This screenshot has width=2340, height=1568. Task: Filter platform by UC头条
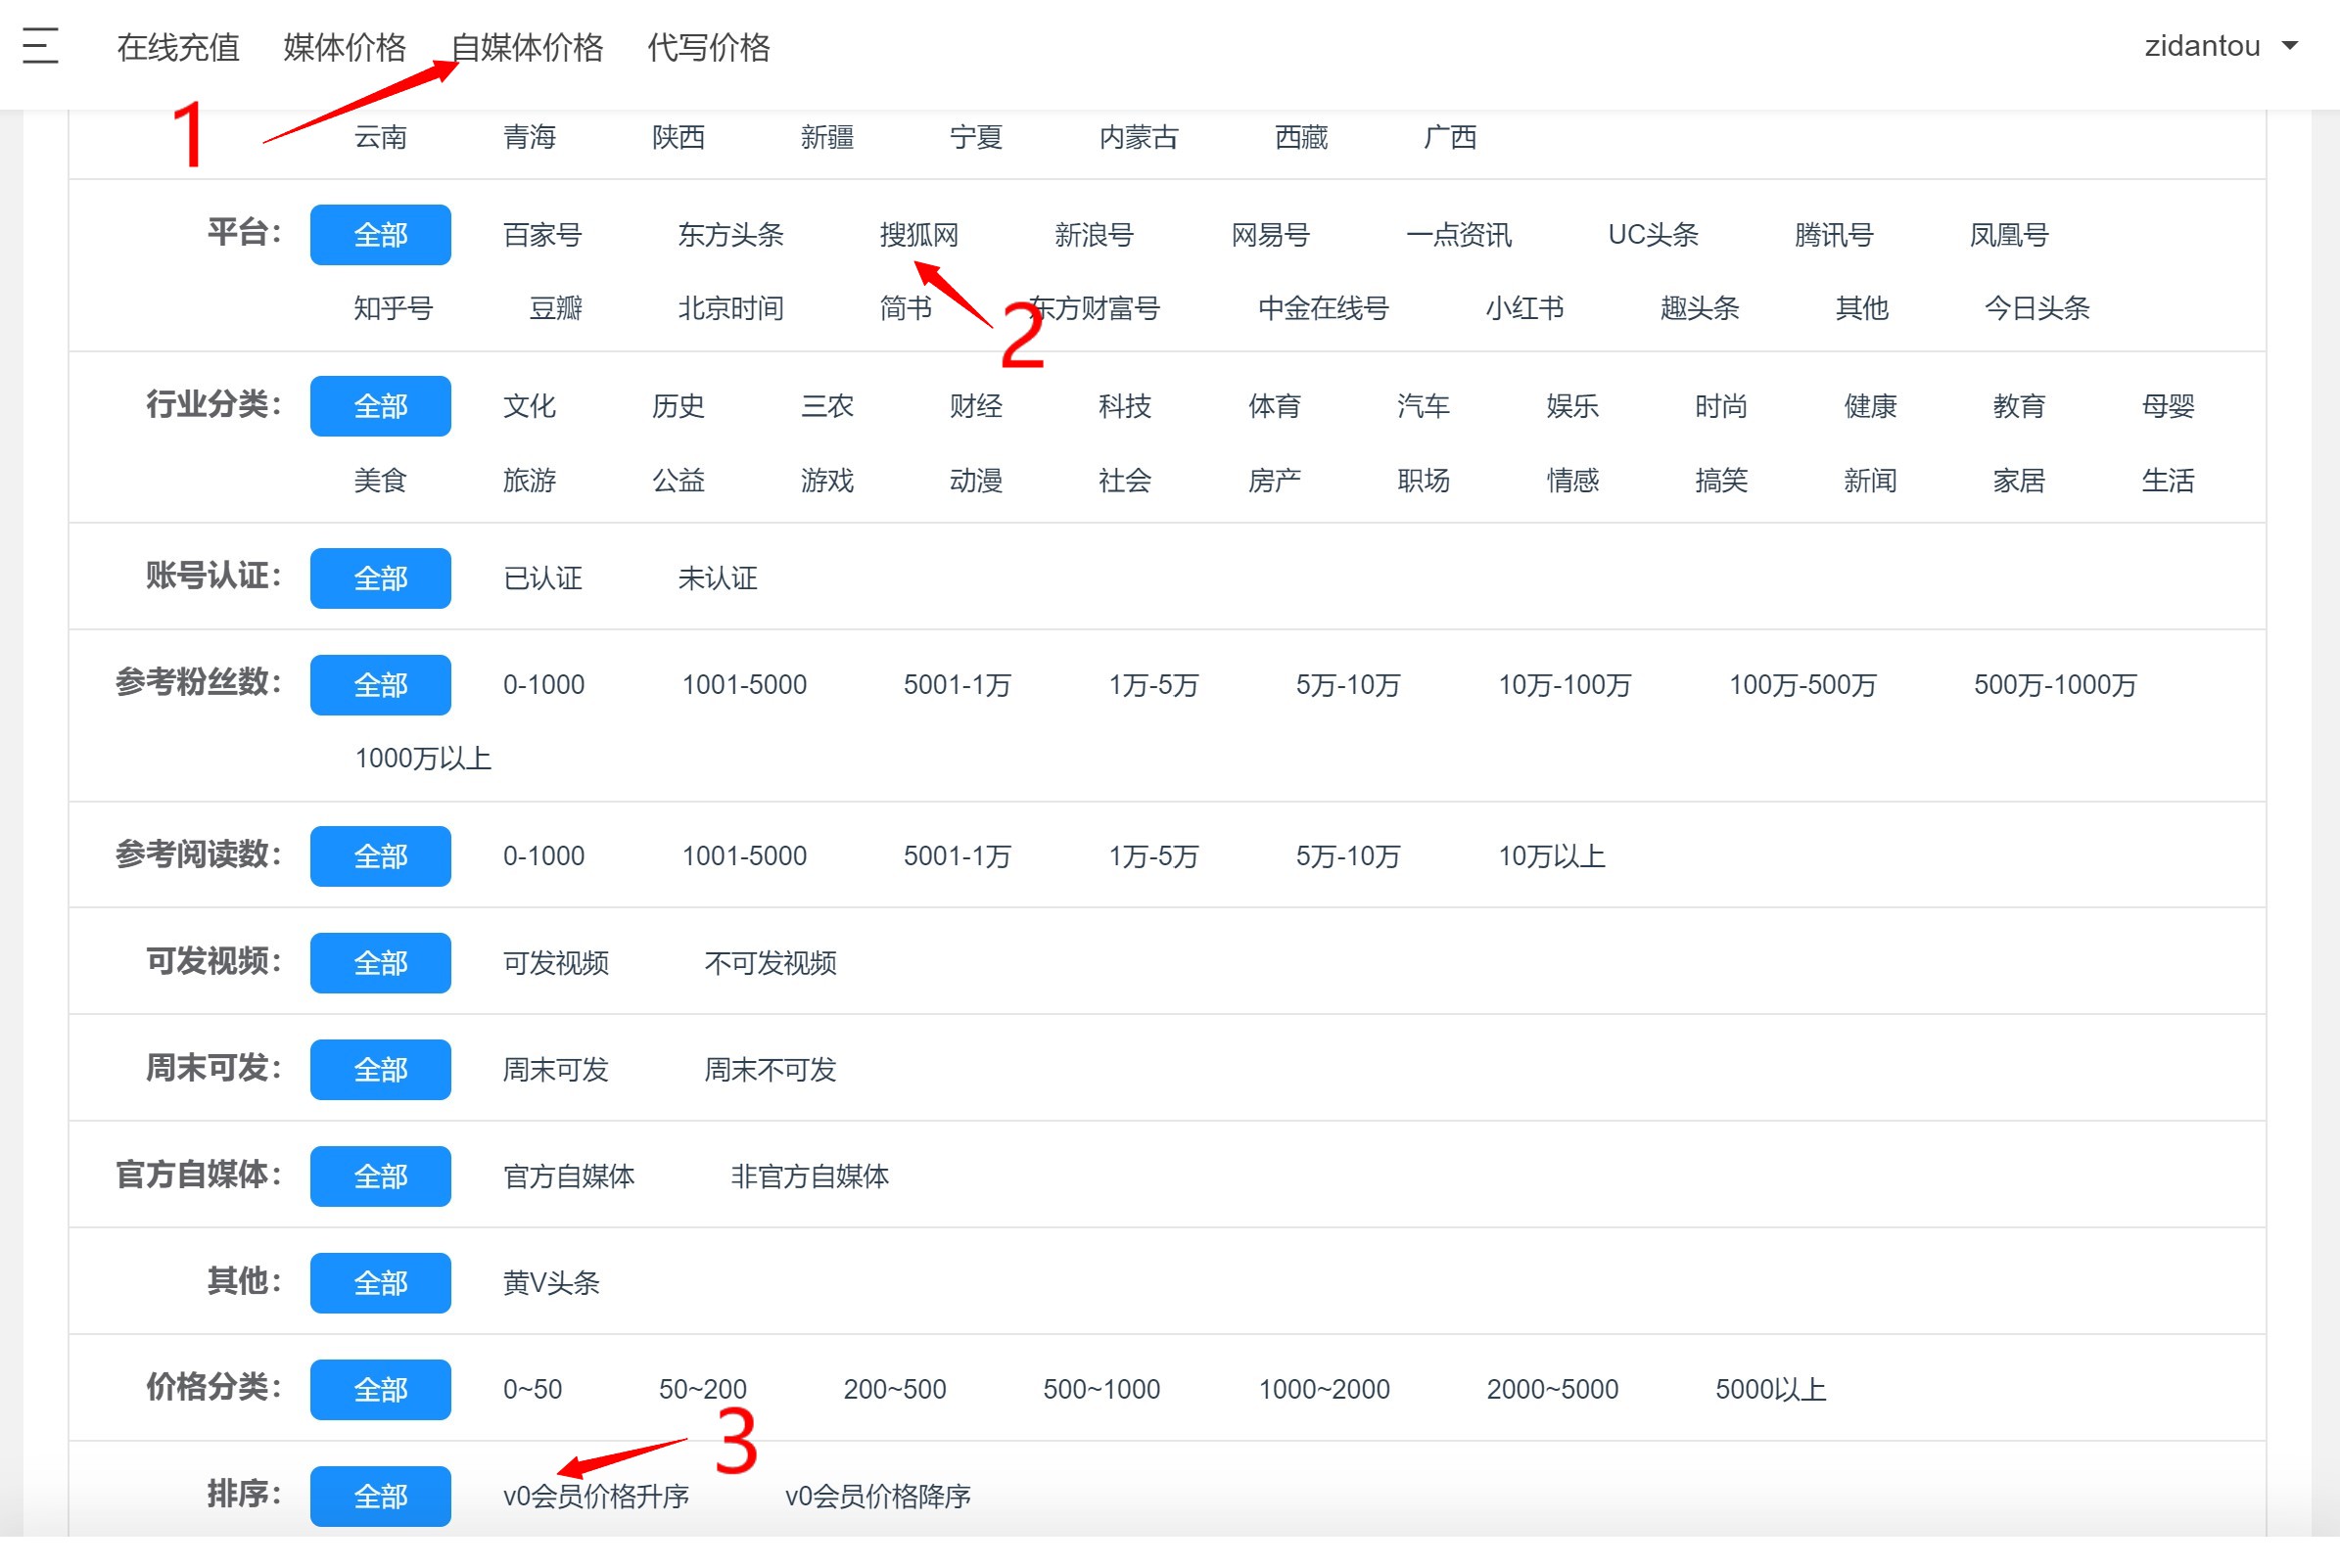pos(1653,235)
